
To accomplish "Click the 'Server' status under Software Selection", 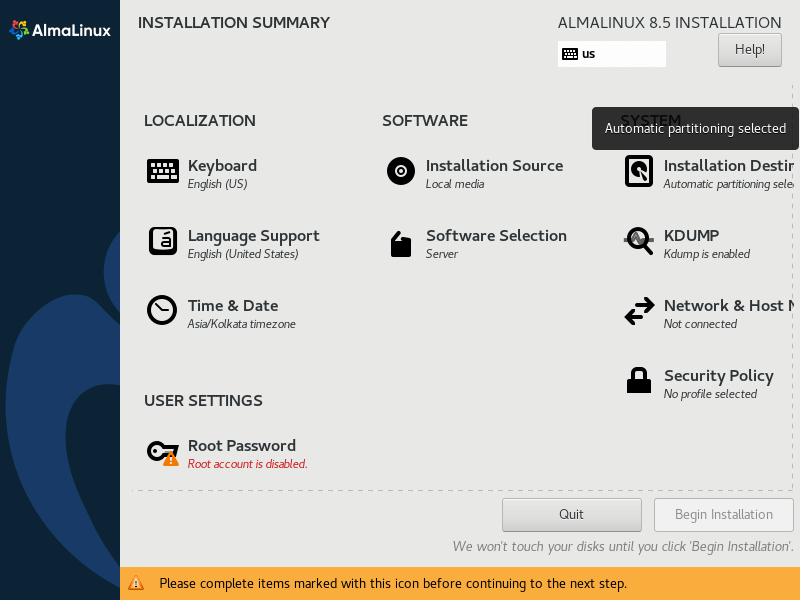I will pyautogui.click(x=442, y=254).
